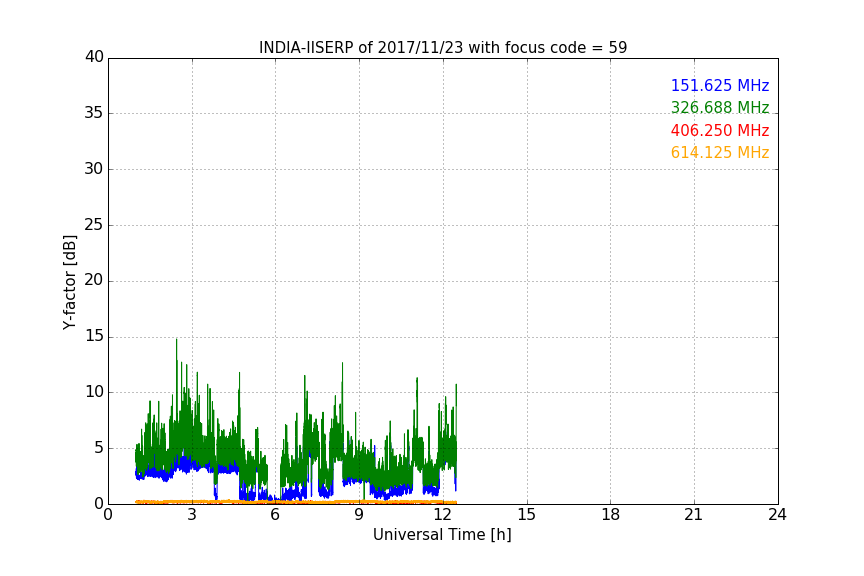Click the x-axis tick label 24
864x576 pixels.
(777, 515)
